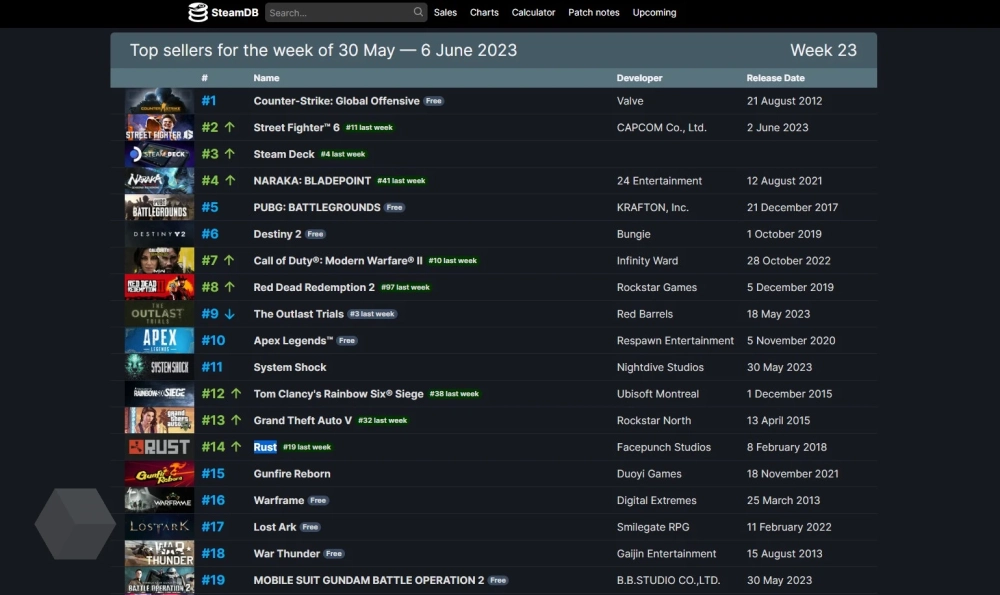1000x595 pixels.
Task: Click the search magnifier icon
Action: 418,12
